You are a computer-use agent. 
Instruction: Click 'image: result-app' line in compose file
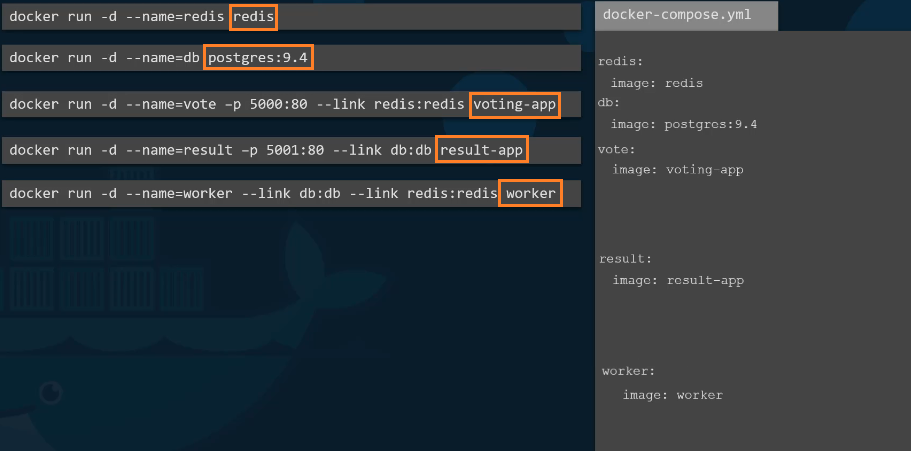[x=678, y=281]
